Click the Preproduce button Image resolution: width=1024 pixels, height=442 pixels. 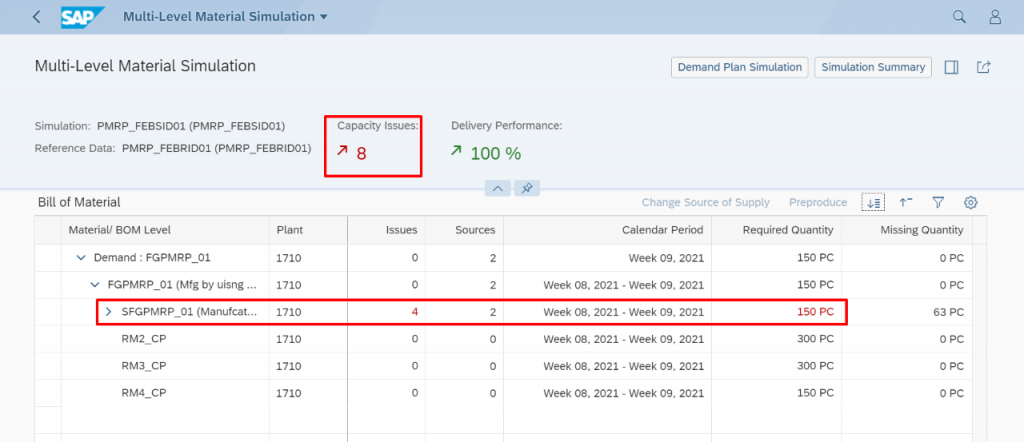point(818,202)
